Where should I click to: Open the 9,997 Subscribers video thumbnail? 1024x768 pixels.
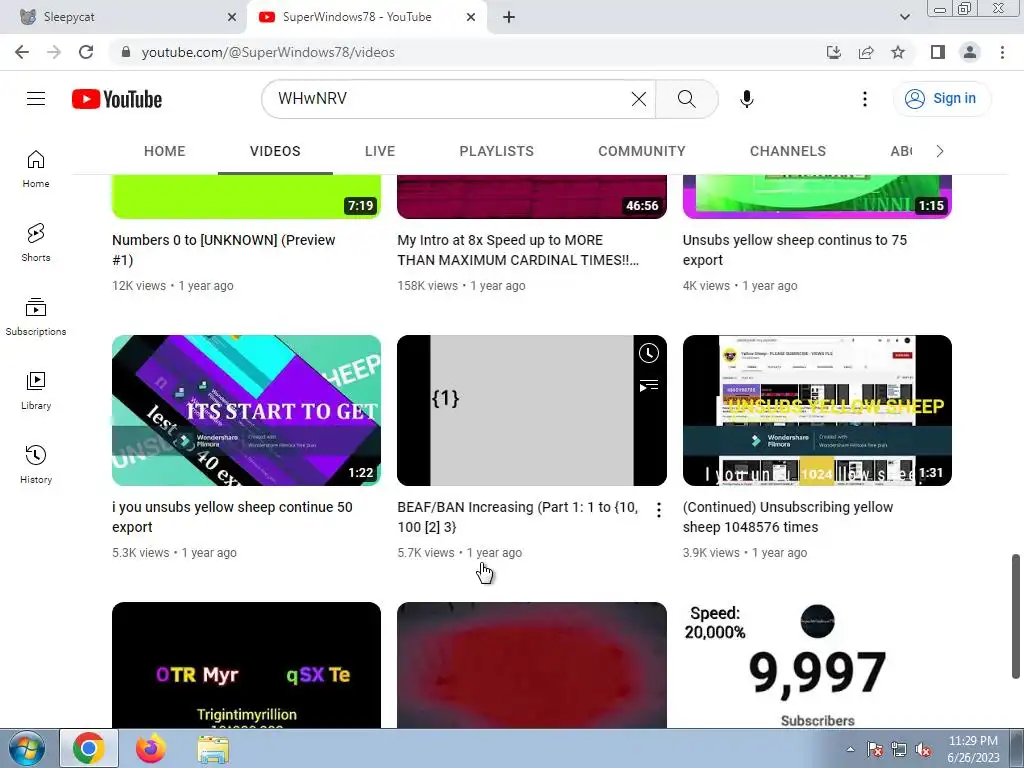click(817, 665)
